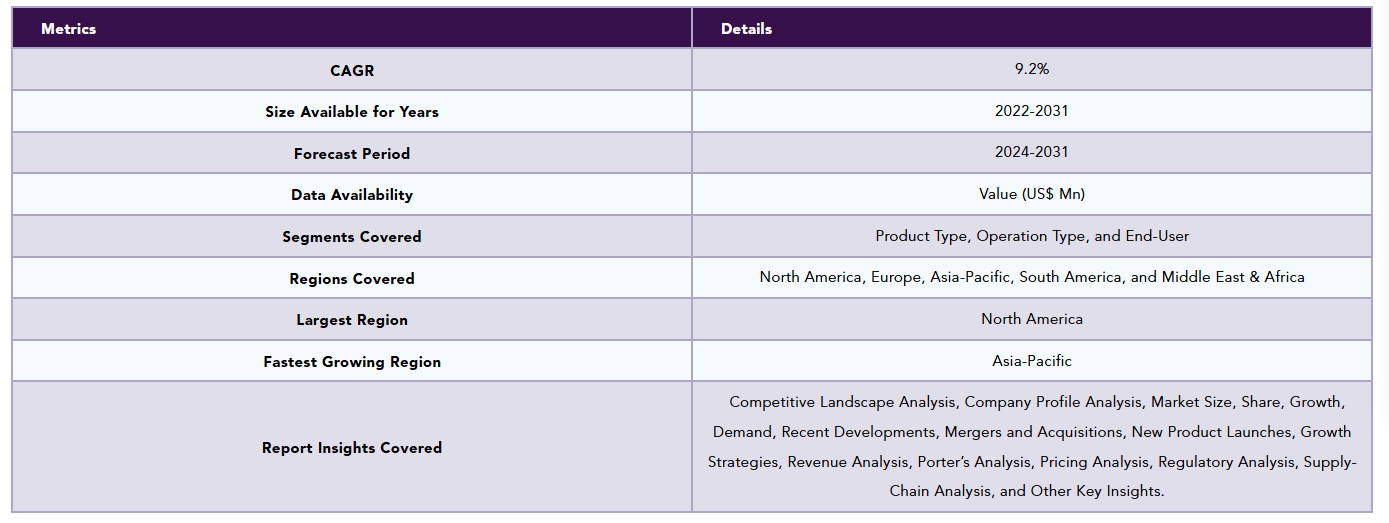Select the Report Insights Covered label
Viewport: 1389px width, 523px height.
352,448
